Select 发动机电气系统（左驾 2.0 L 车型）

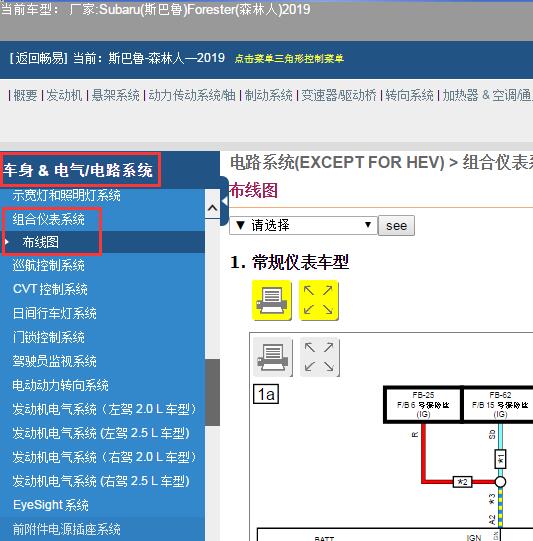coord(104,409)
